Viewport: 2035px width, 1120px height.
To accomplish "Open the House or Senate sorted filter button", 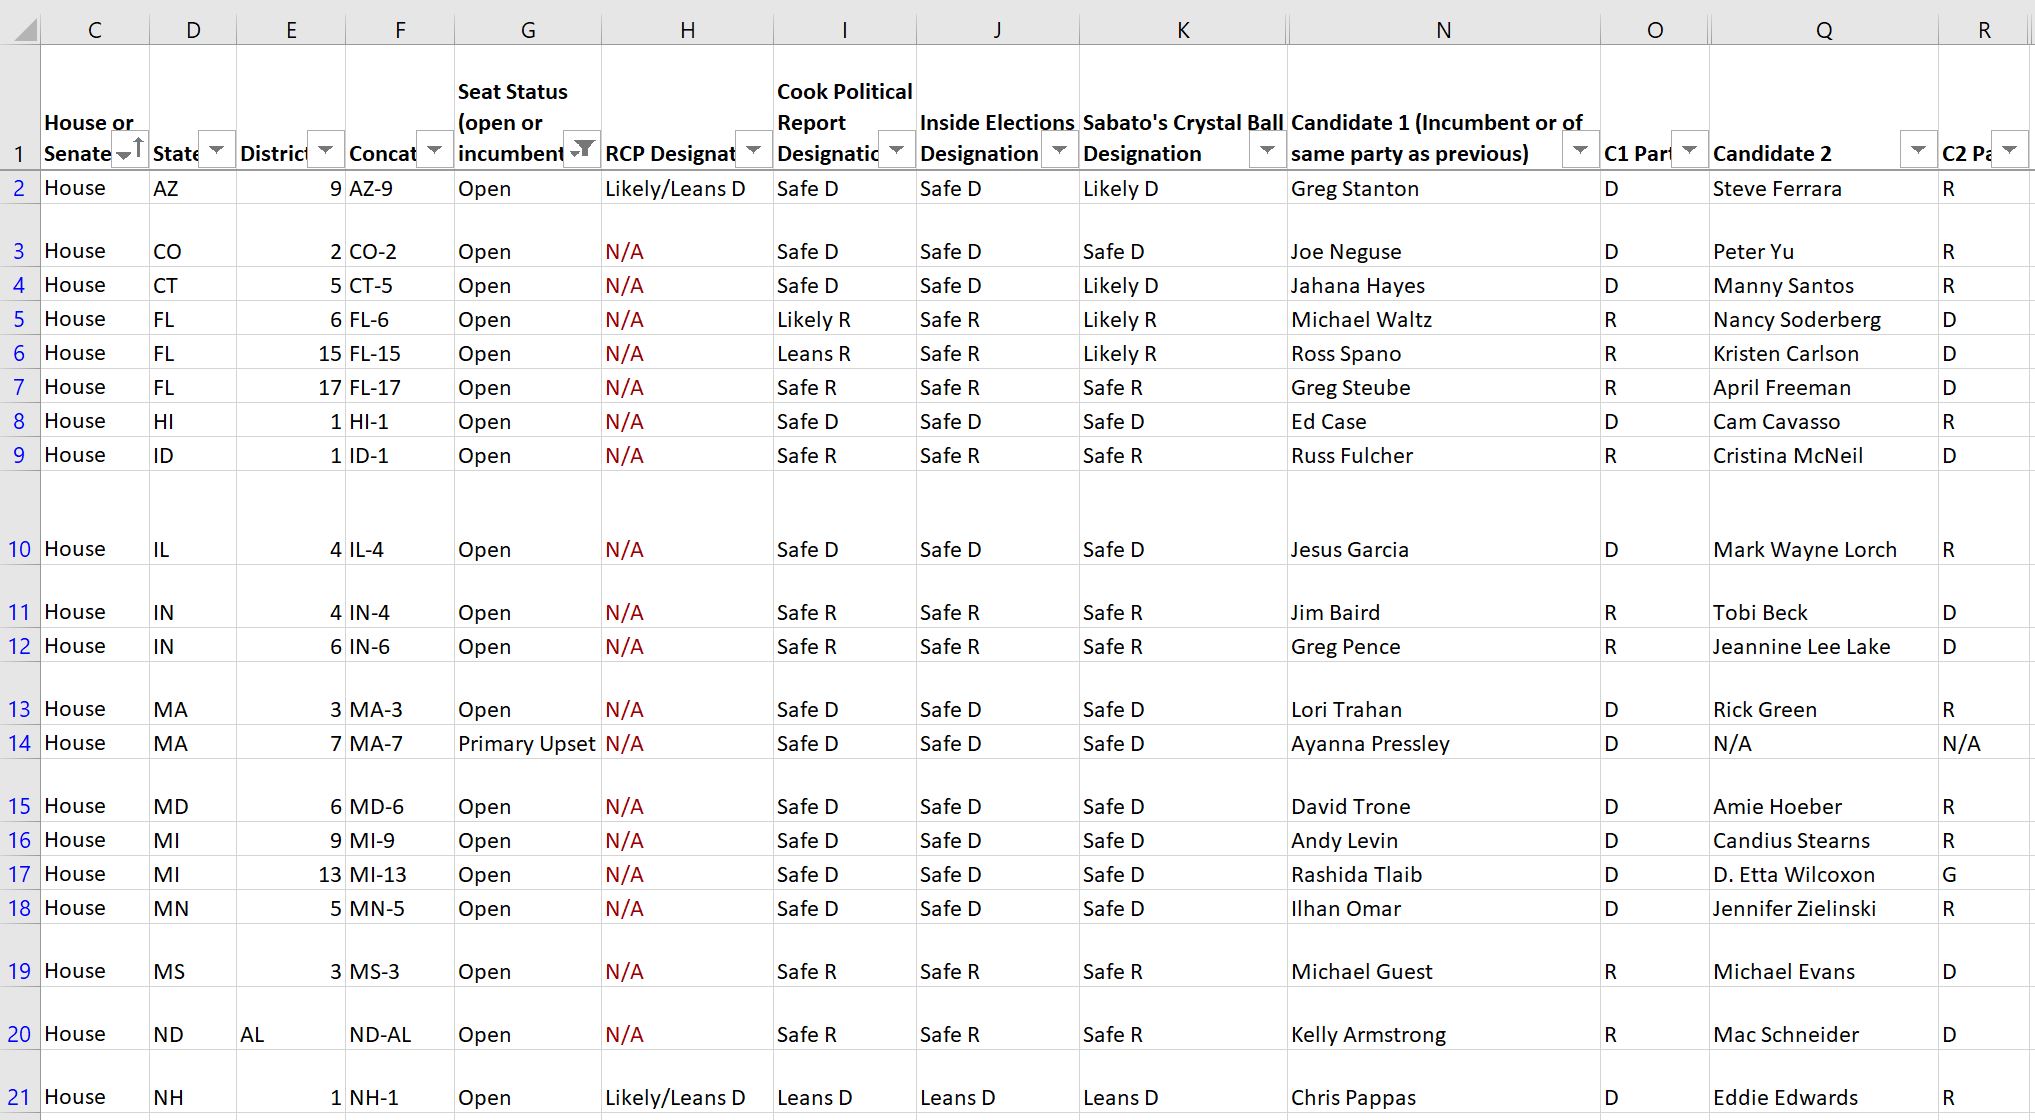I will coord(130,151).
